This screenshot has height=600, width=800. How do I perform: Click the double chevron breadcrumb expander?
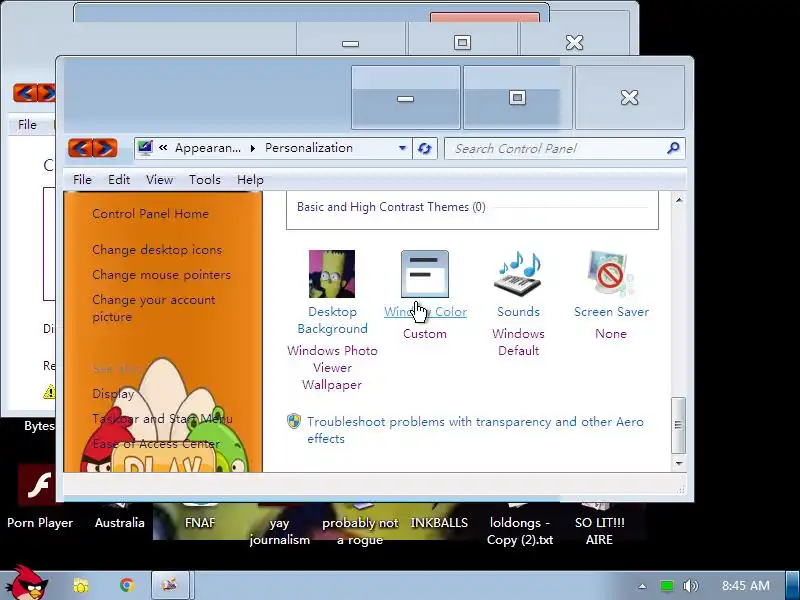[163, 148]
